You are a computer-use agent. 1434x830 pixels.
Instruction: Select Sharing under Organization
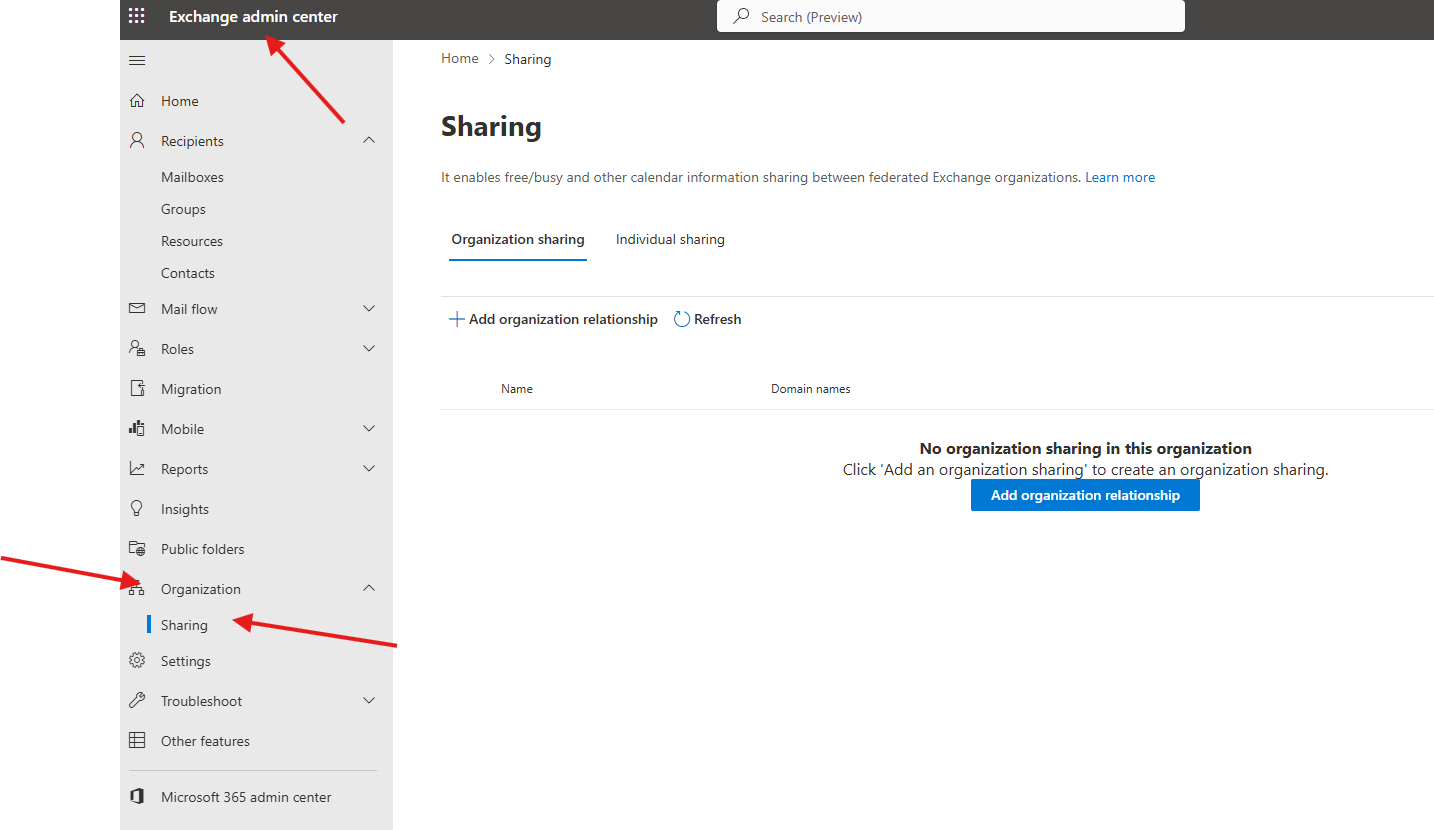point(184,625)
